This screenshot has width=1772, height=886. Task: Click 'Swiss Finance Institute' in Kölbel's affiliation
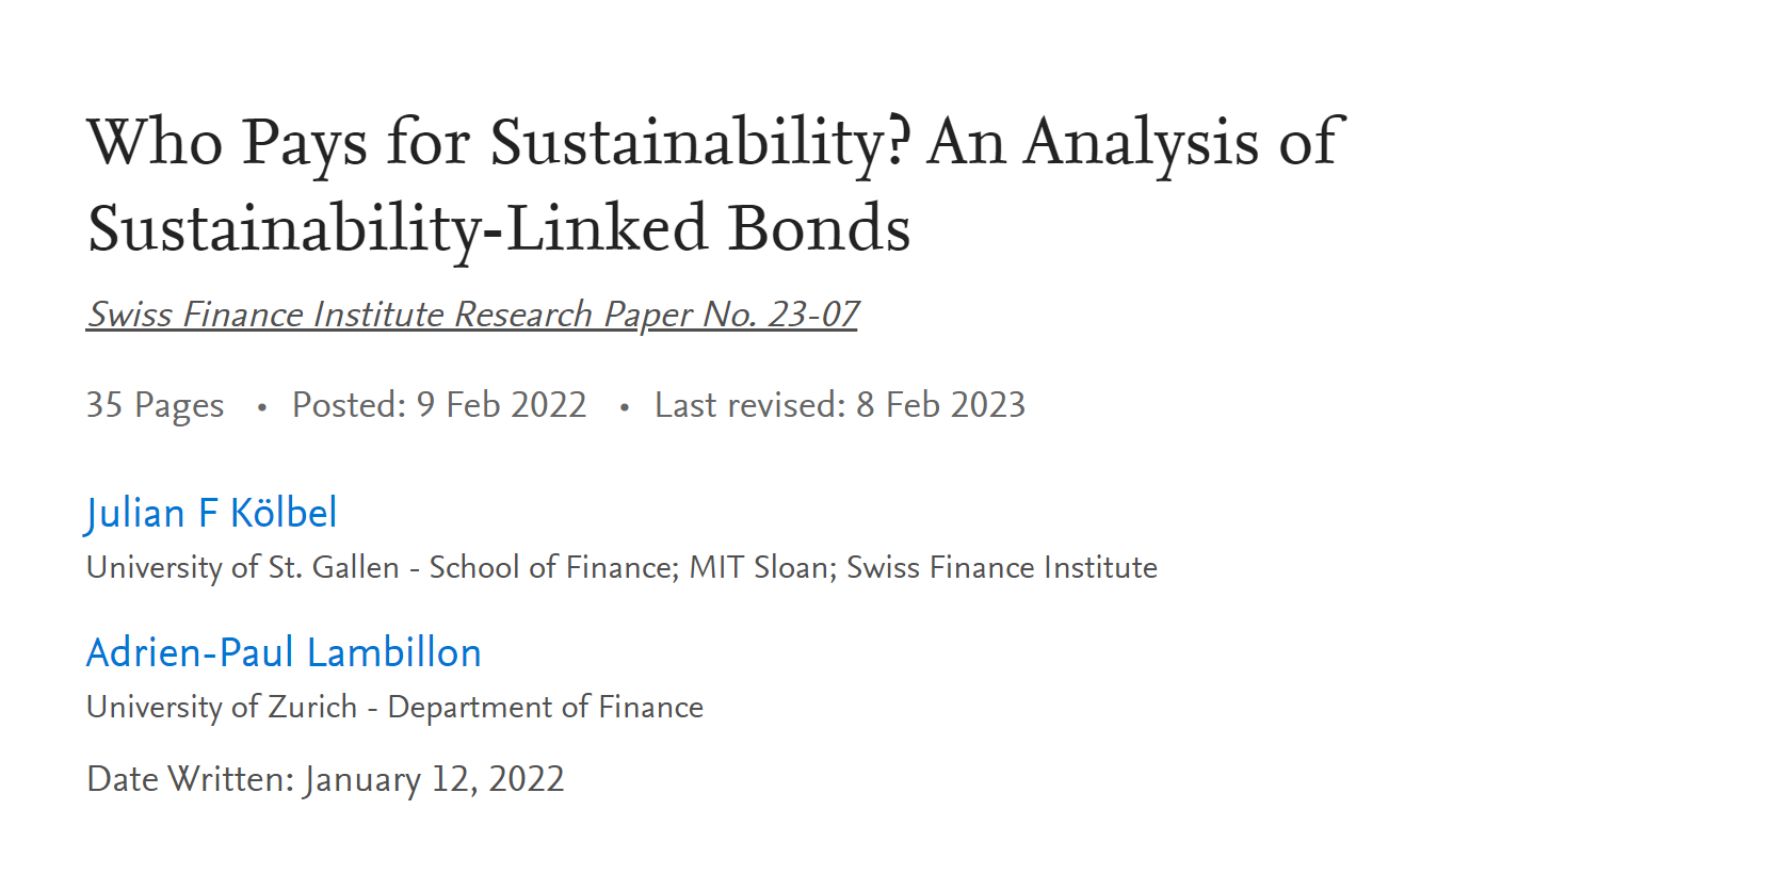click(1002, 568)
